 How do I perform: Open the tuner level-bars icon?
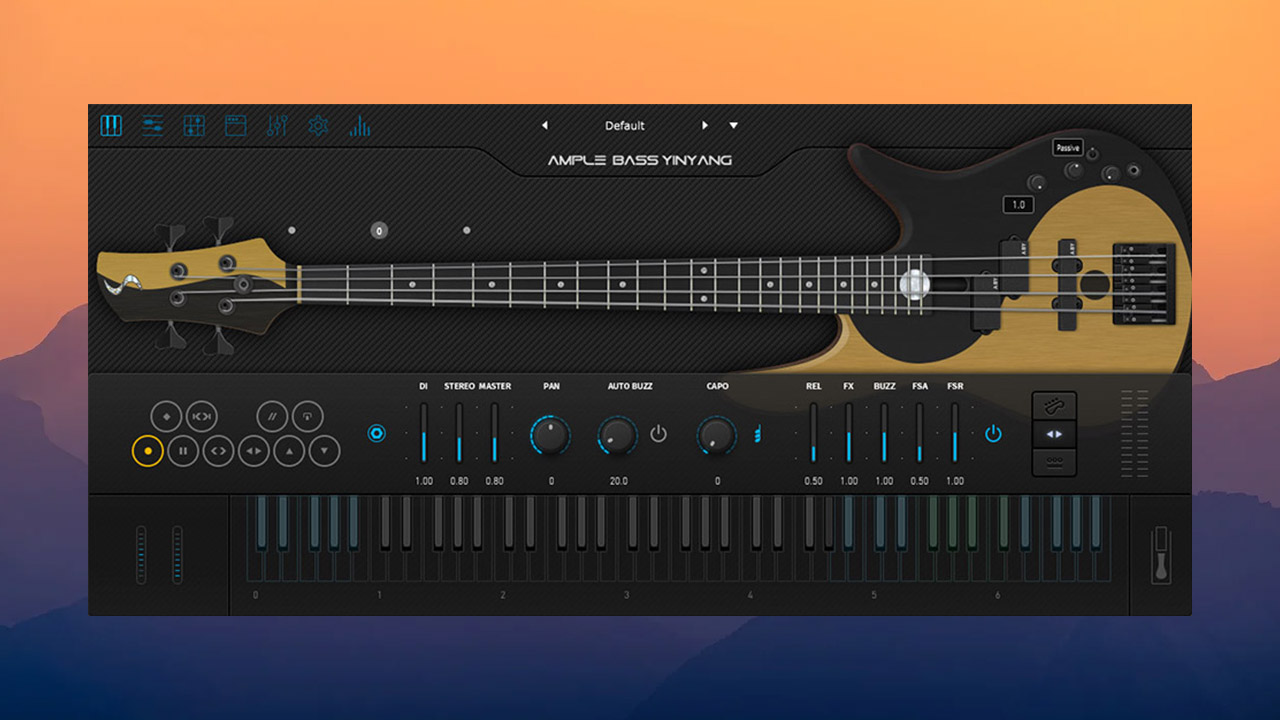(x=358, y=125)
